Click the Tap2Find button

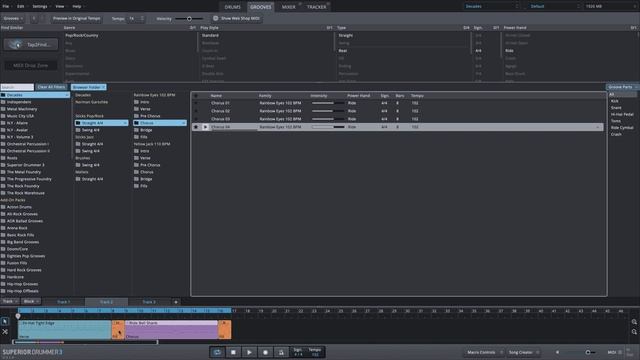point(31,44)
